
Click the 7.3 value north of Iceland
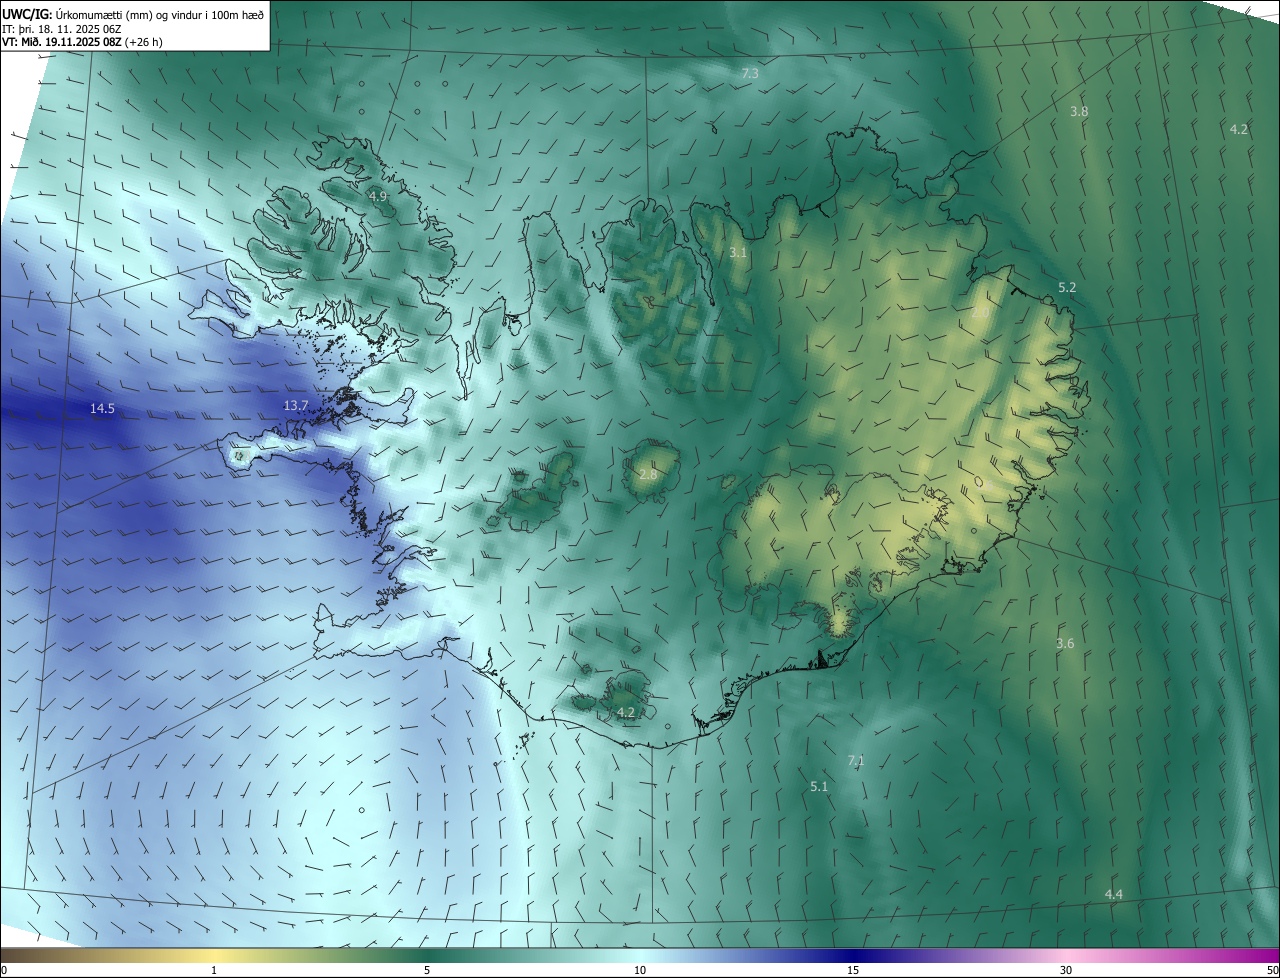750,74
